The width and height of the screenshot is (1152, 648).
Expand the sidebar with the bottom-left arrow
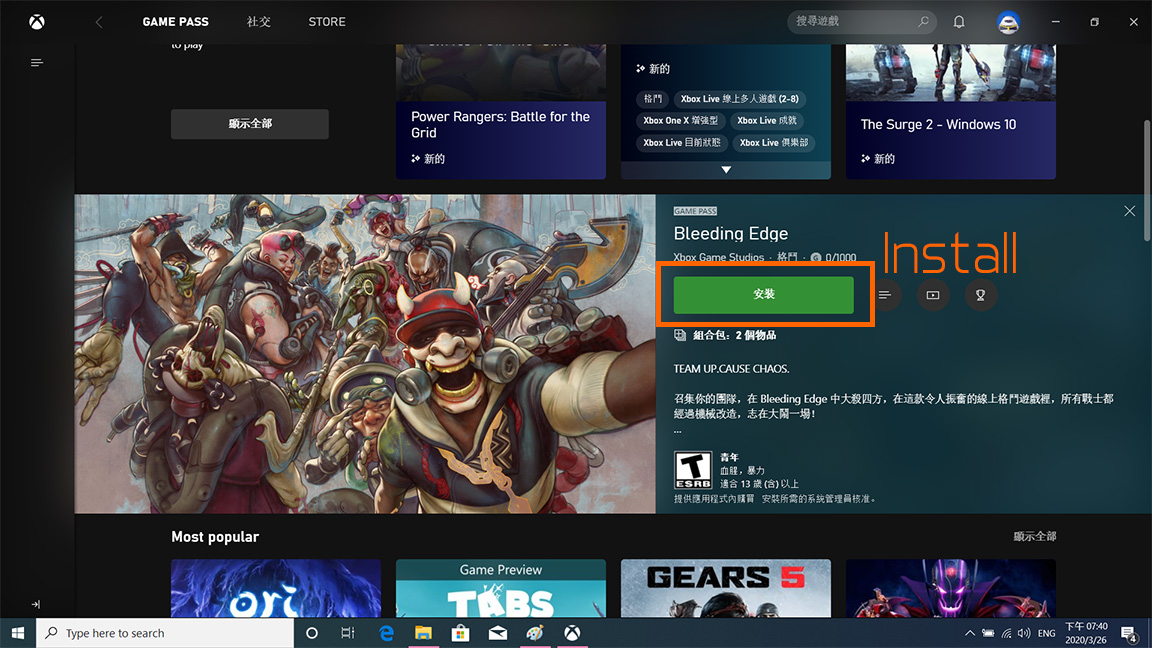[x=36, y=604]
